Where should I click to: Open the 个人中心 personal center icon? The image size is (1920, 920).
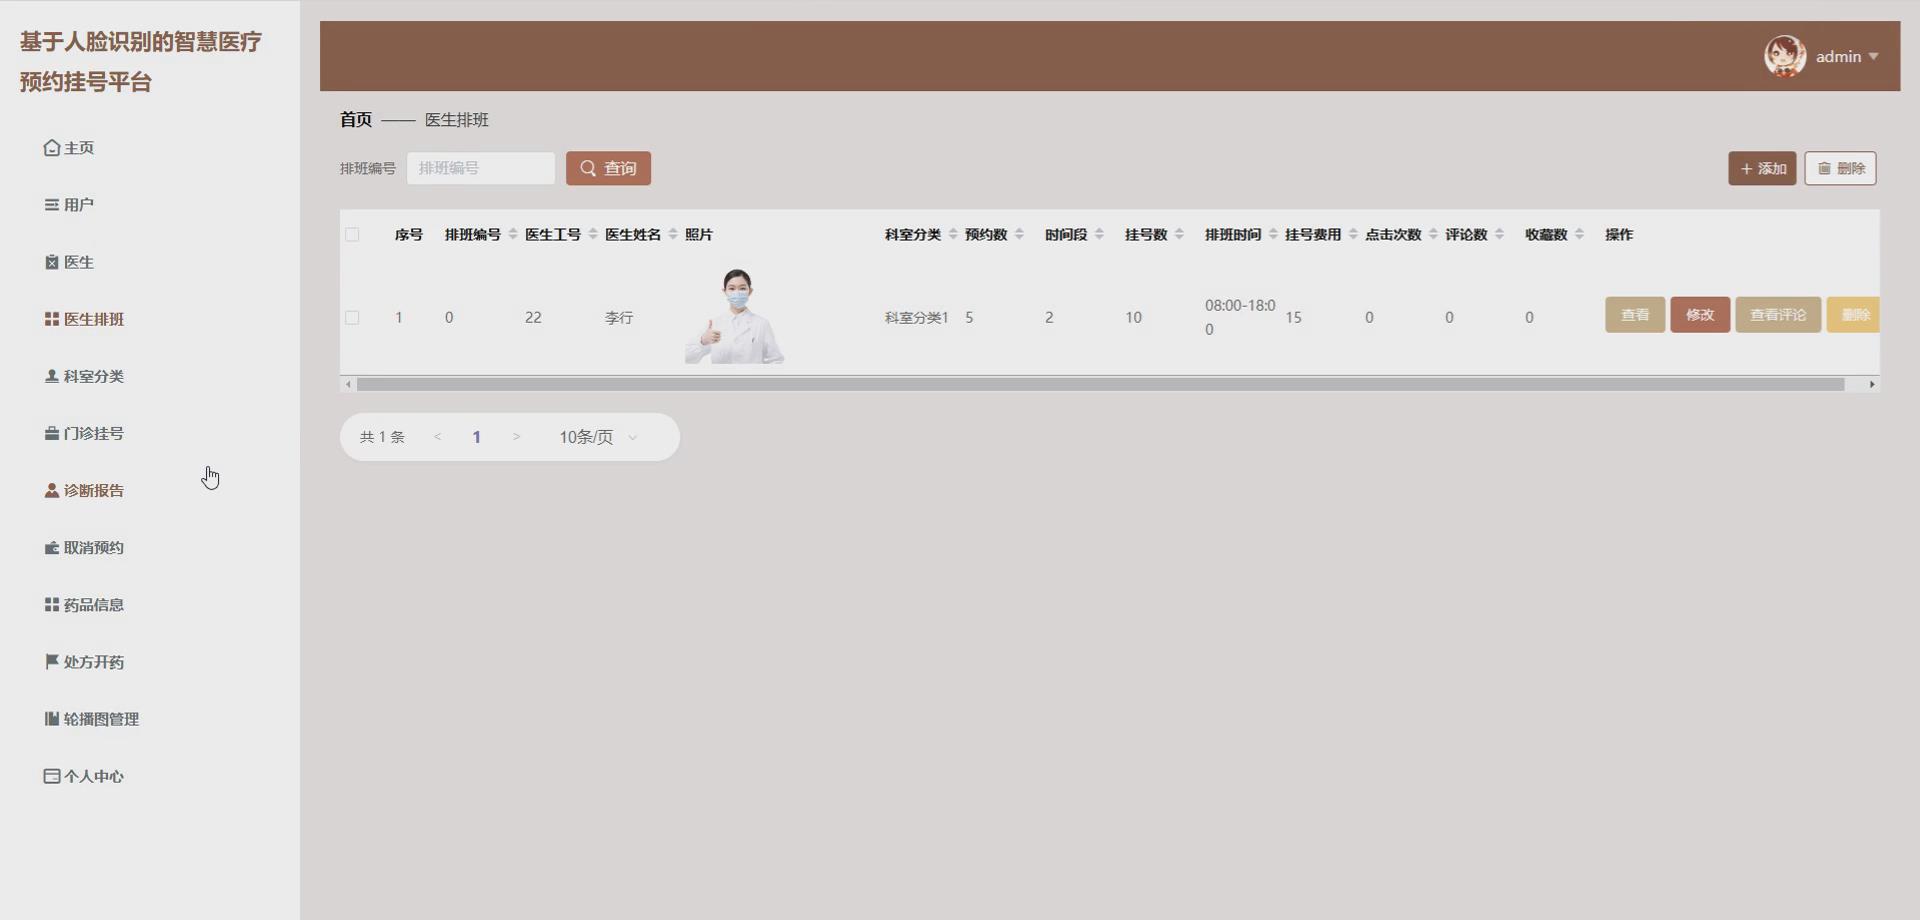pos(51,775)
